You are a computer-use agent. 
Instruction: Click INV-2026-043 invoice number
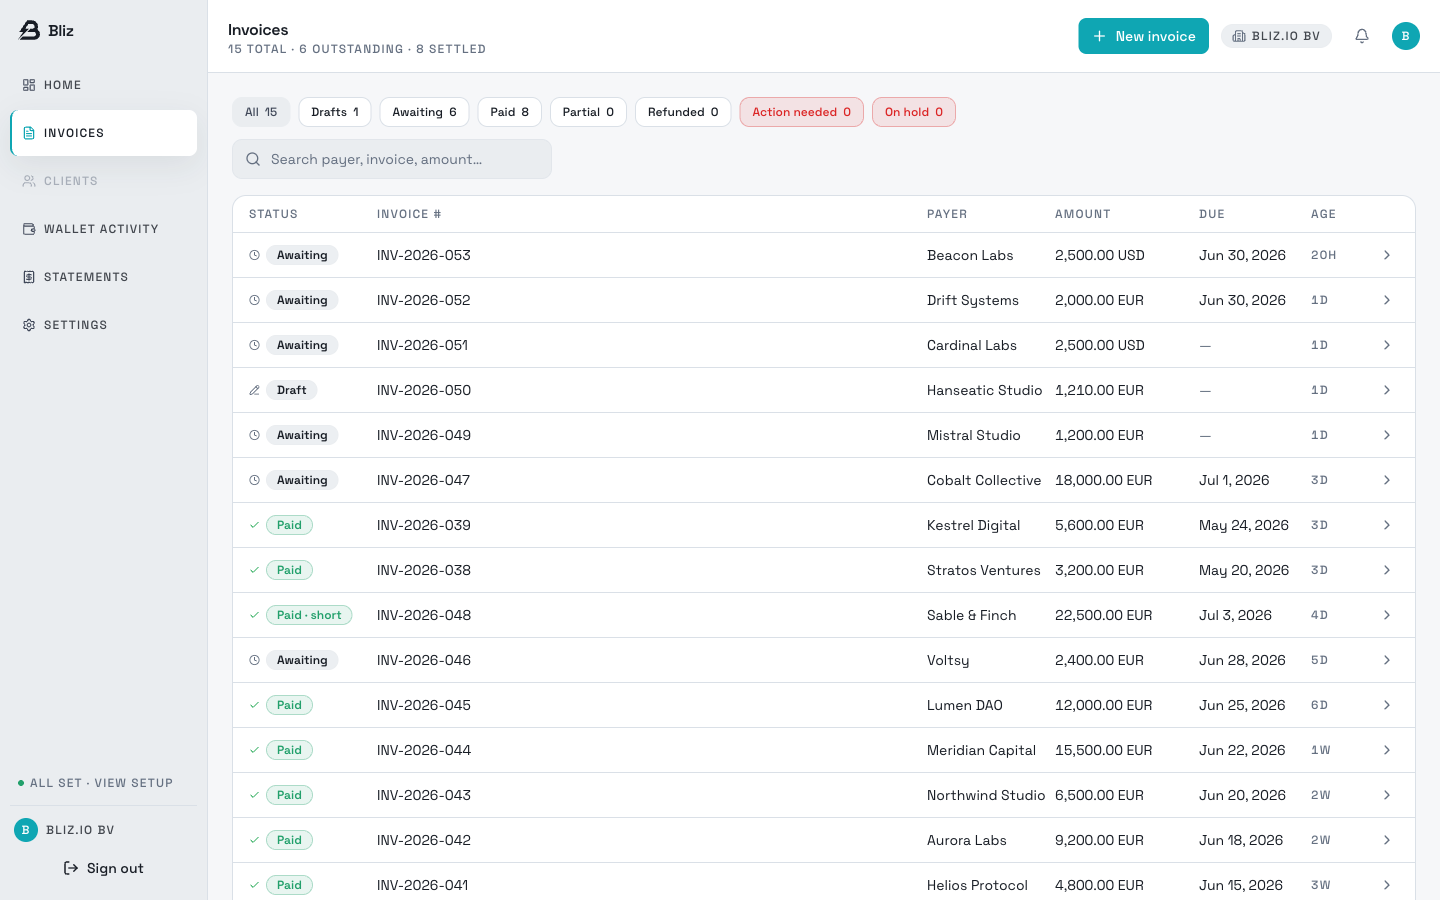point(424,795)
